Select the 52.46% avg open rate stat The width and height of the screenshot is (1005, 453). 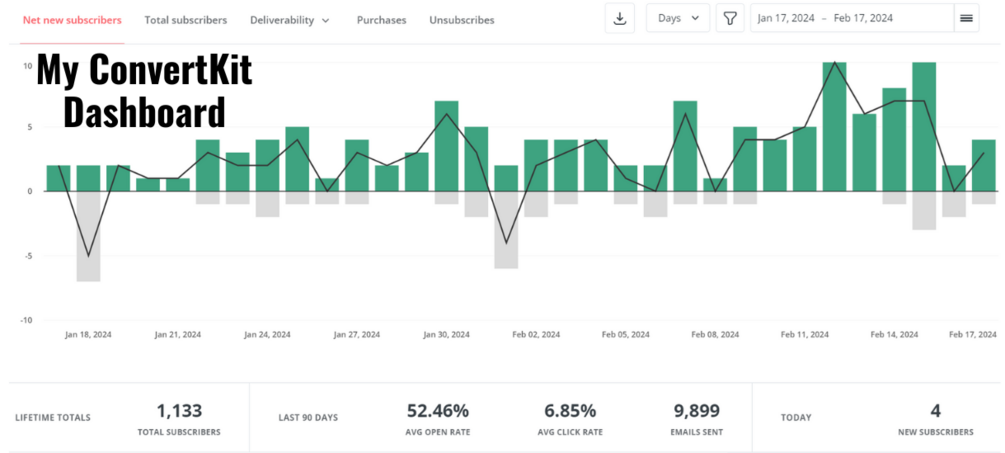pos(438,411)
